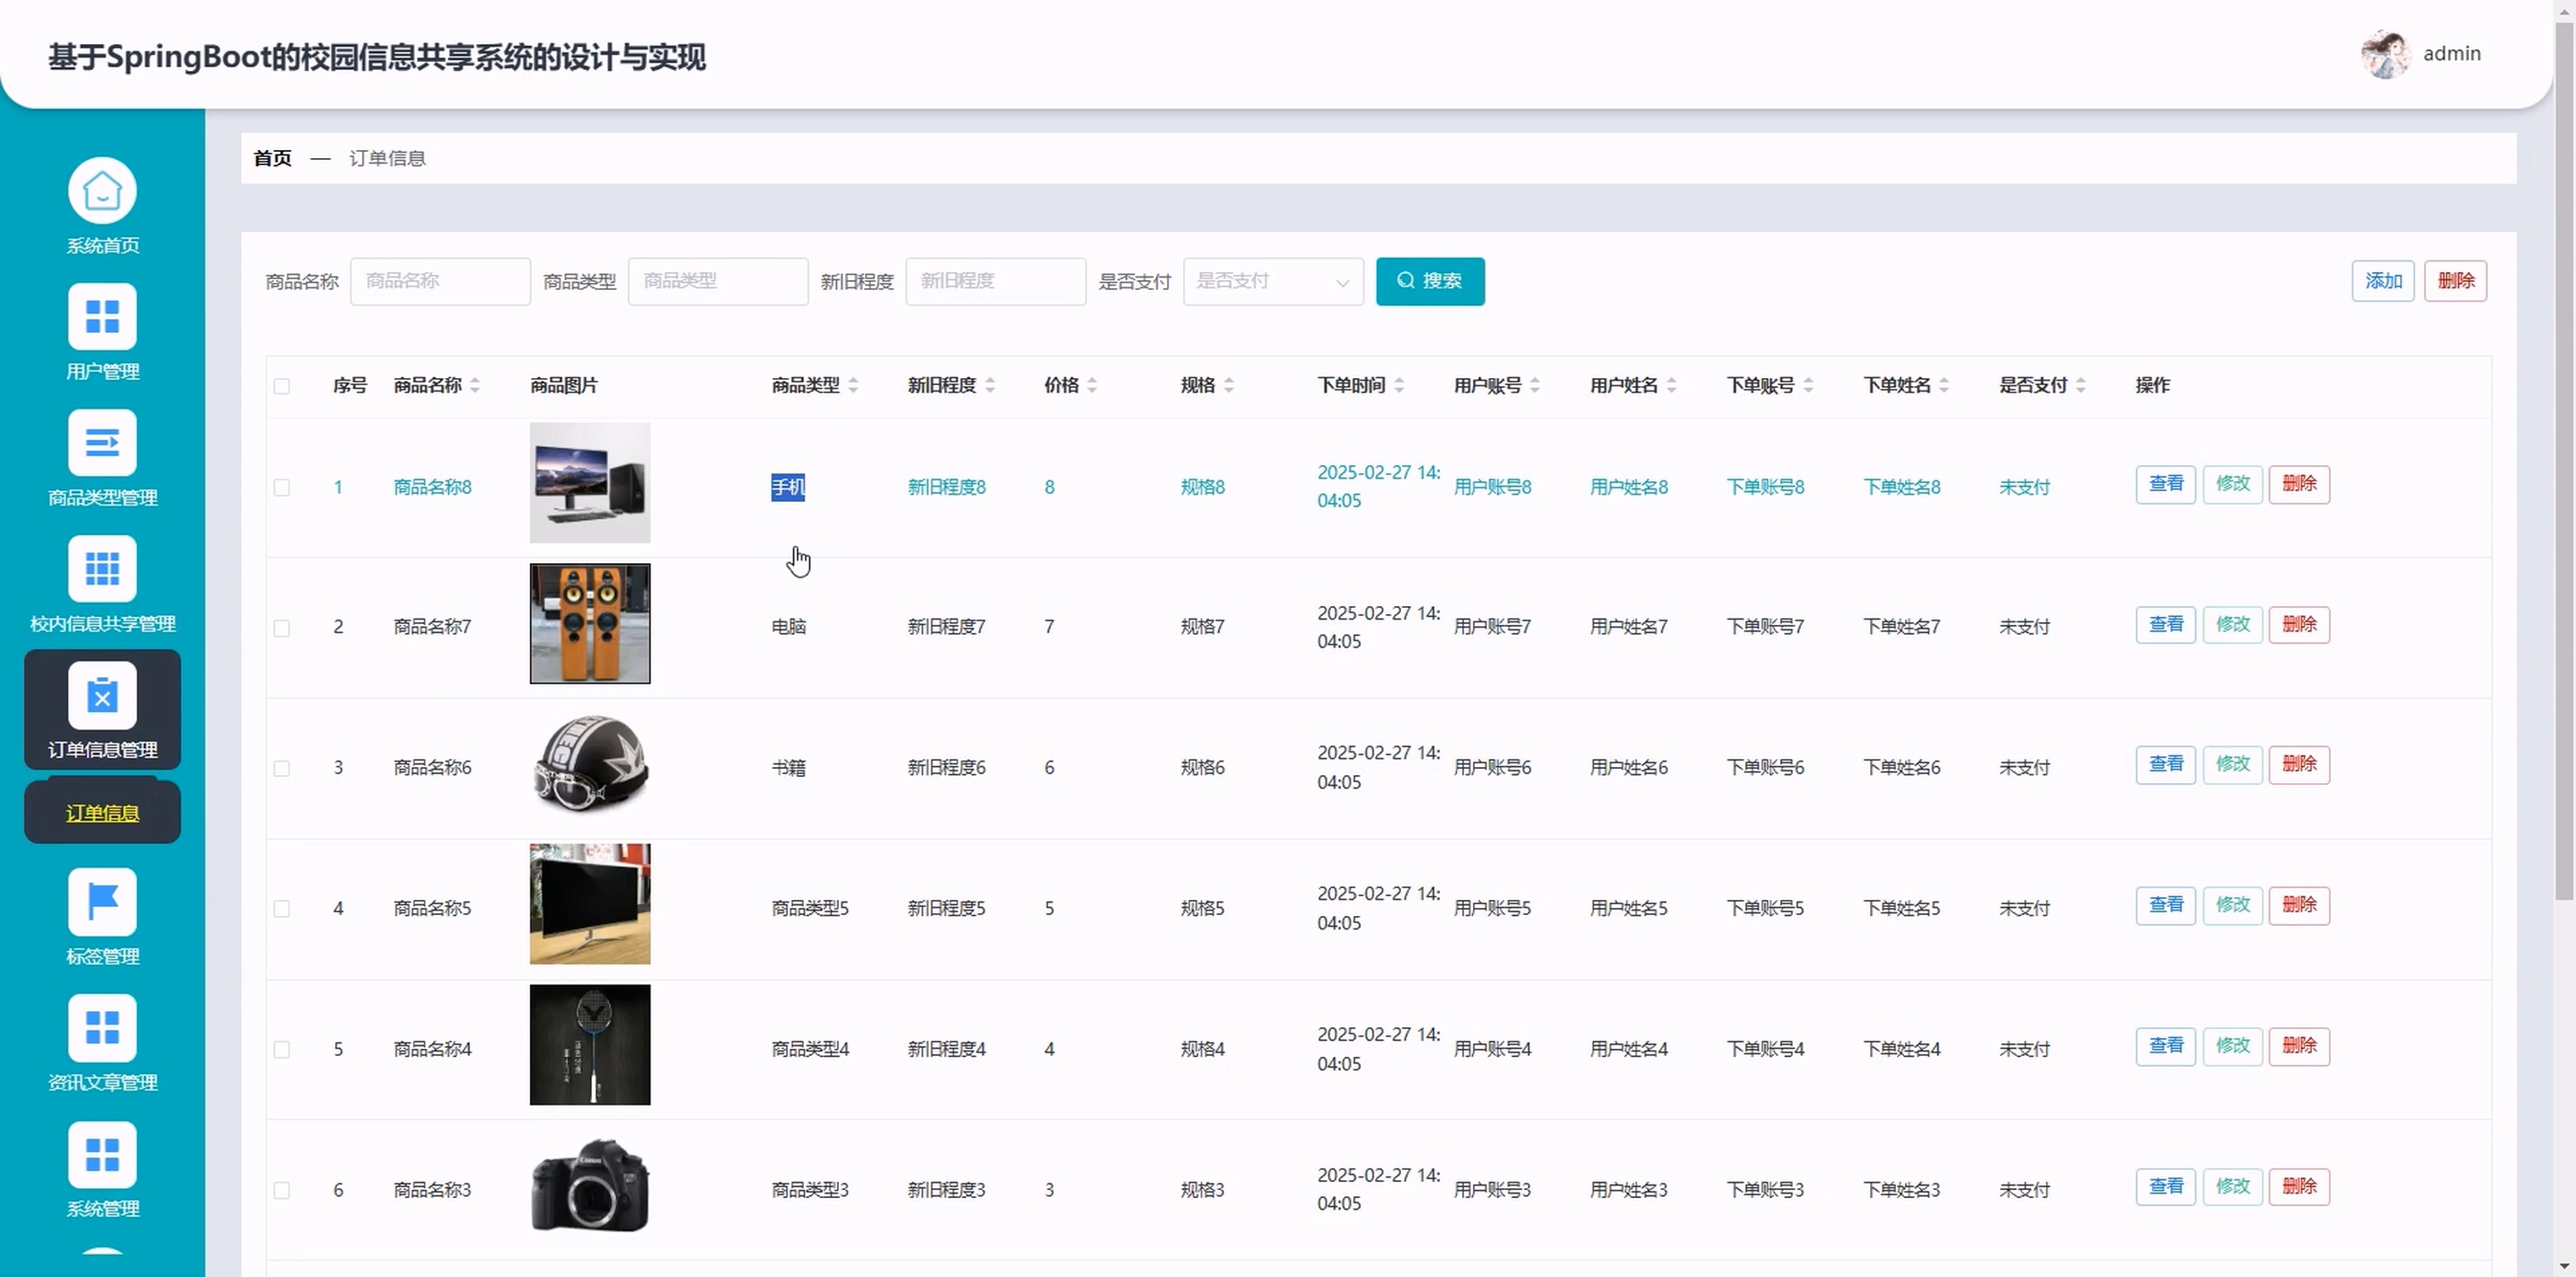Click the 用户管理 sidebar icon

coord(102,317)
